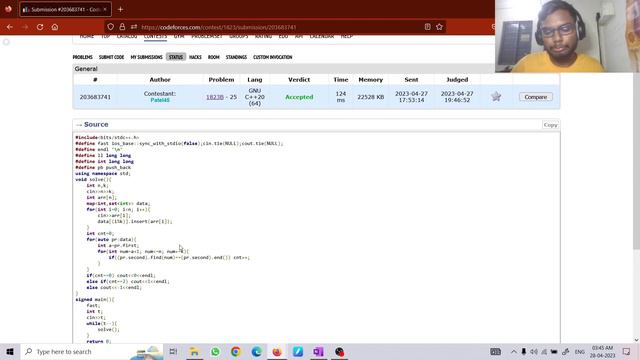The width and height of the screenshot is (640, 360).
Task: Close the Submission #203683741 tab
Action: pyautogui.click(x=105, y=9)
